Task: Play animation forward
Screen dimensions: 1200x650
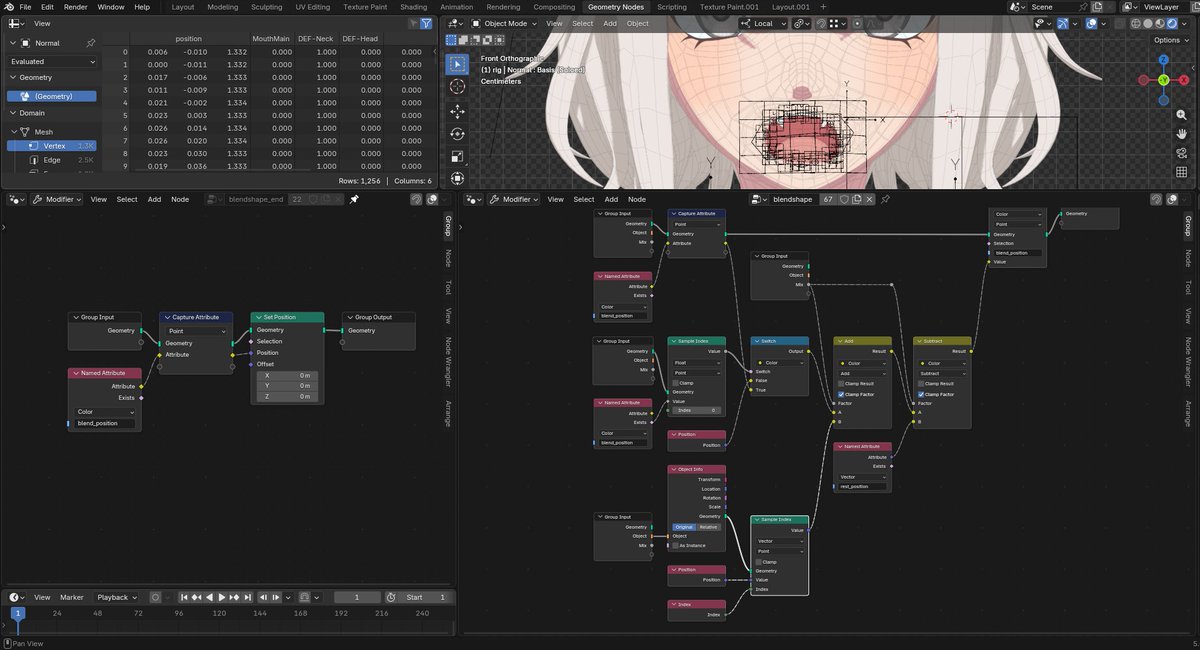Action: coord(222,597)
